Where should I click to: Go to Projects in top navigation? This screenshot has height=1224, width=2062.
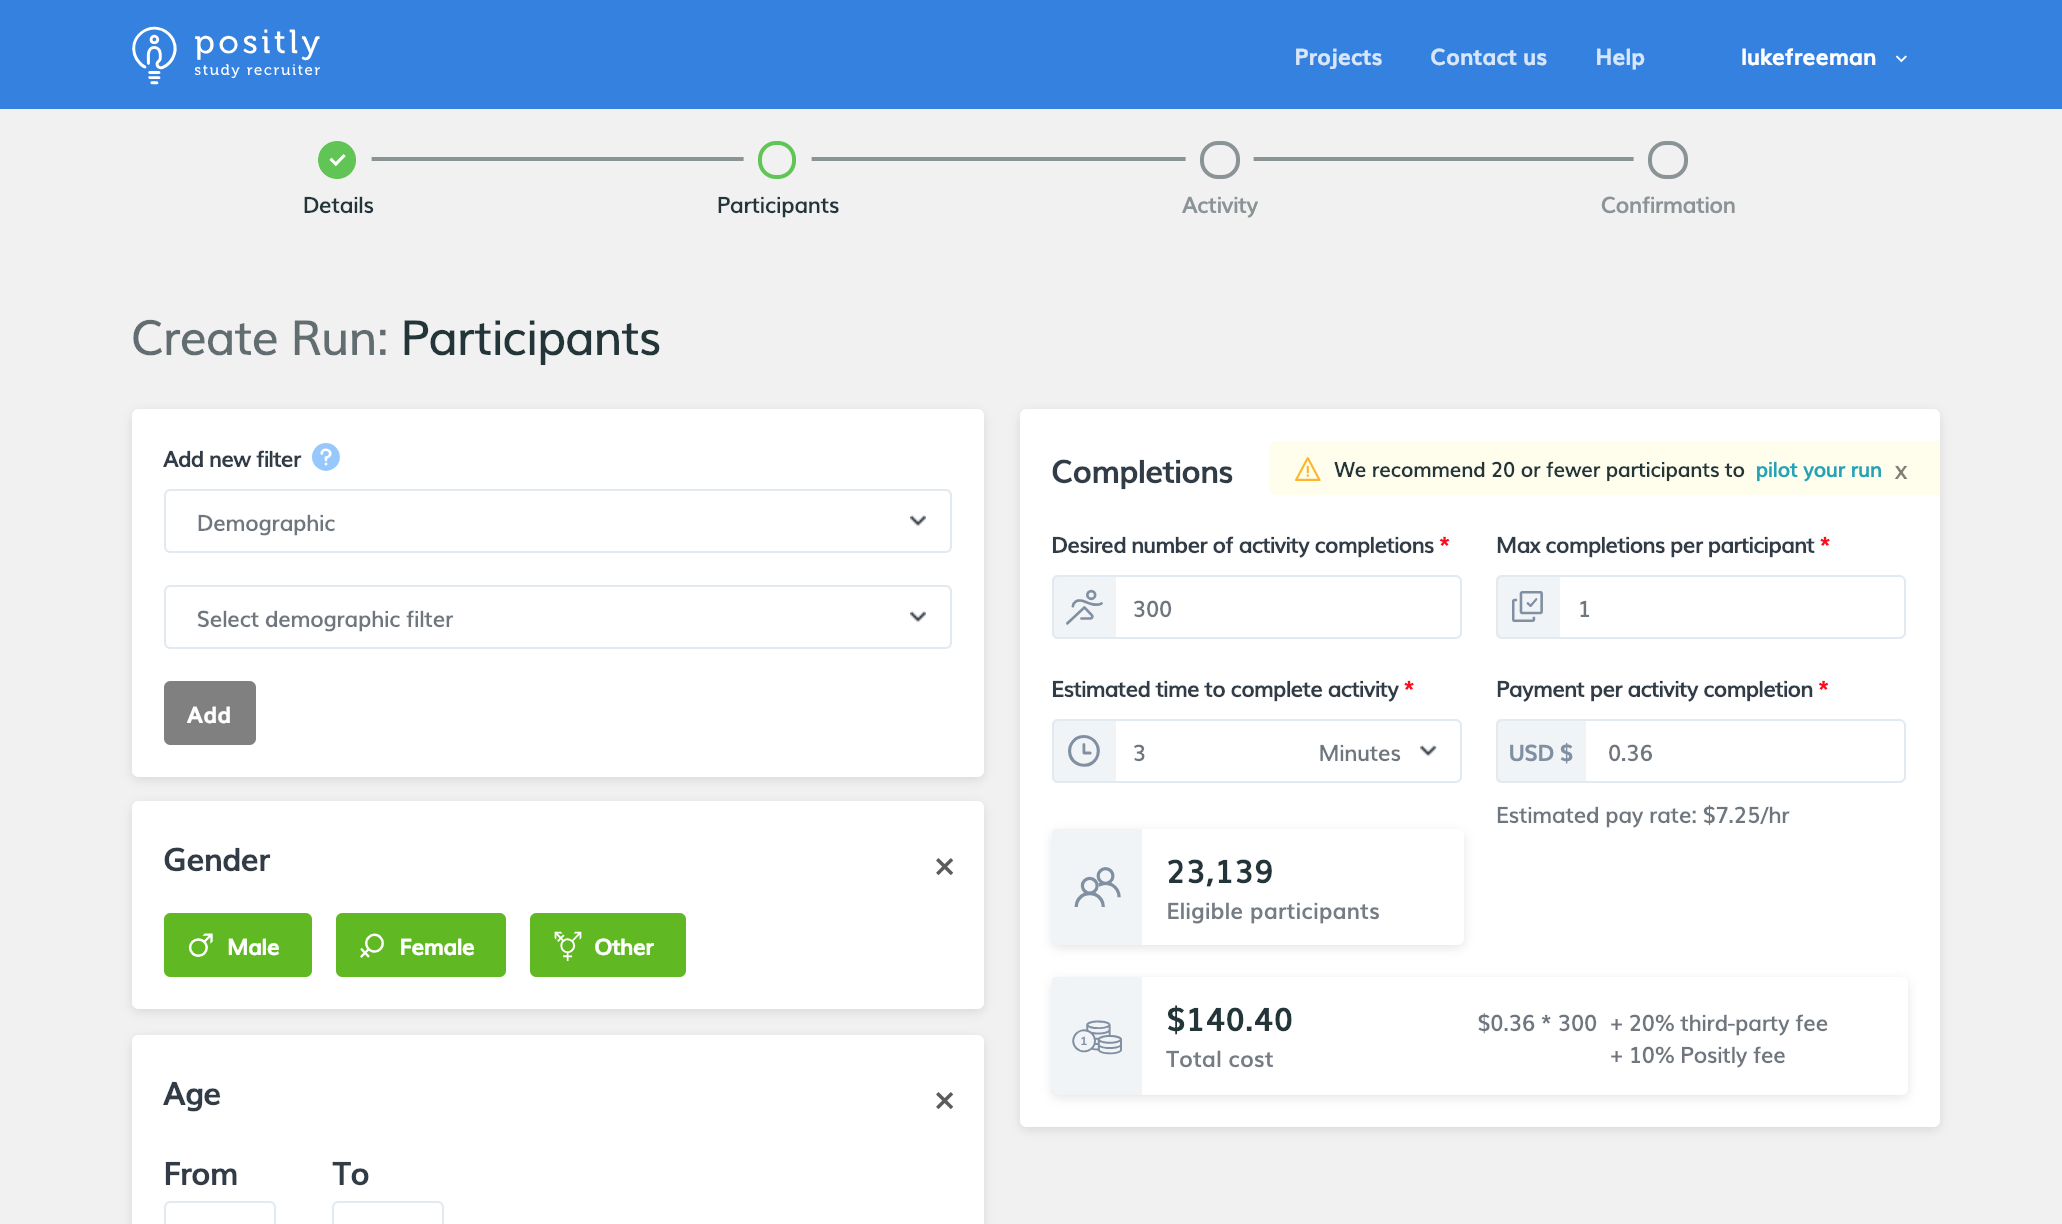pyautogui.click(x=1338, y=57)
